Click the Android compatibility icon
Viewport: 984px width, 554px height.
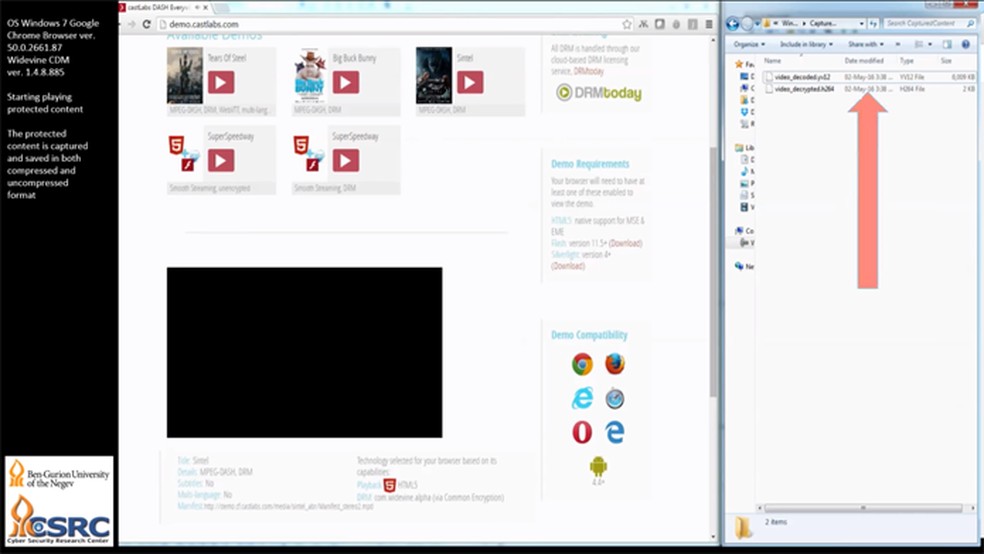coord(598,467)
